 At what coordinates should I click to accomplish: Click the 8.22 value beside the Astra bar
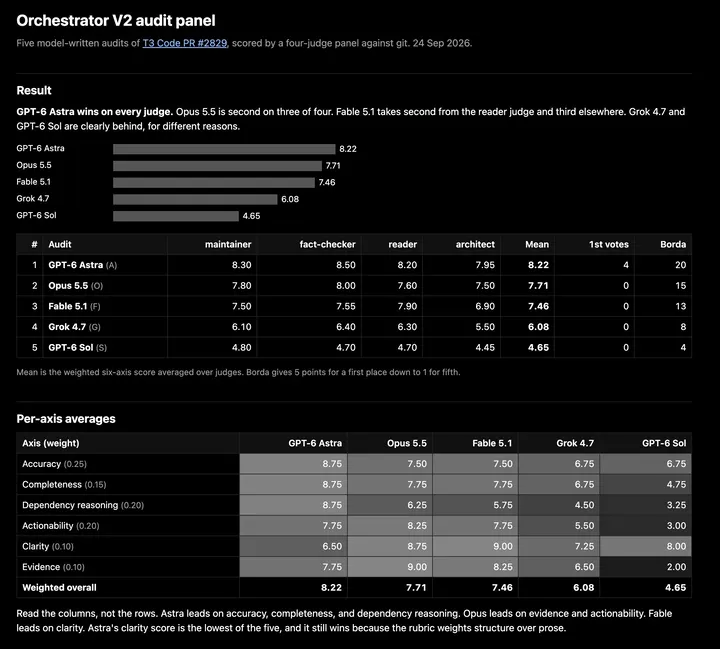[x=348, y=149]
